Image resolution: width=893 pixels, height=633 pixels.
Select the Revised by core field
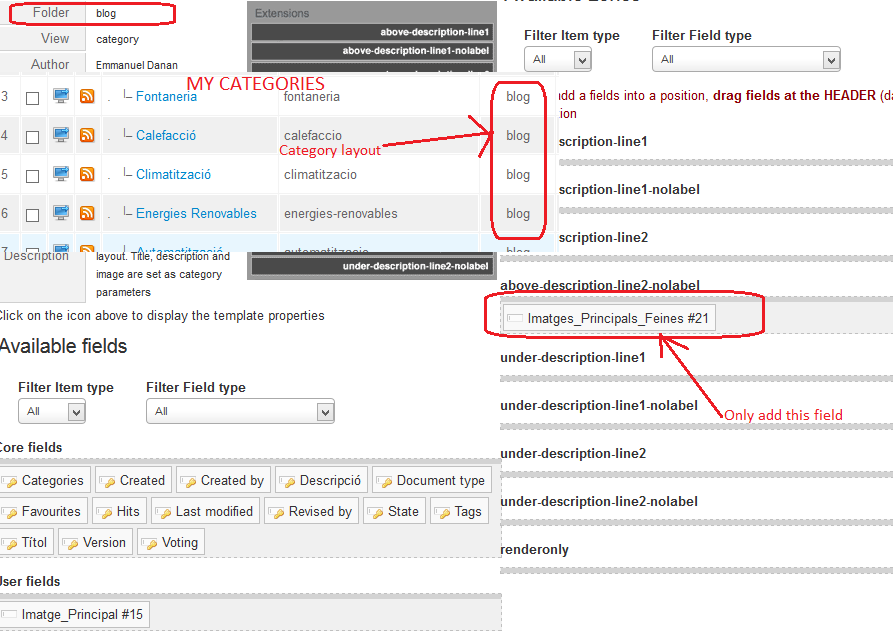pos(312,512)
